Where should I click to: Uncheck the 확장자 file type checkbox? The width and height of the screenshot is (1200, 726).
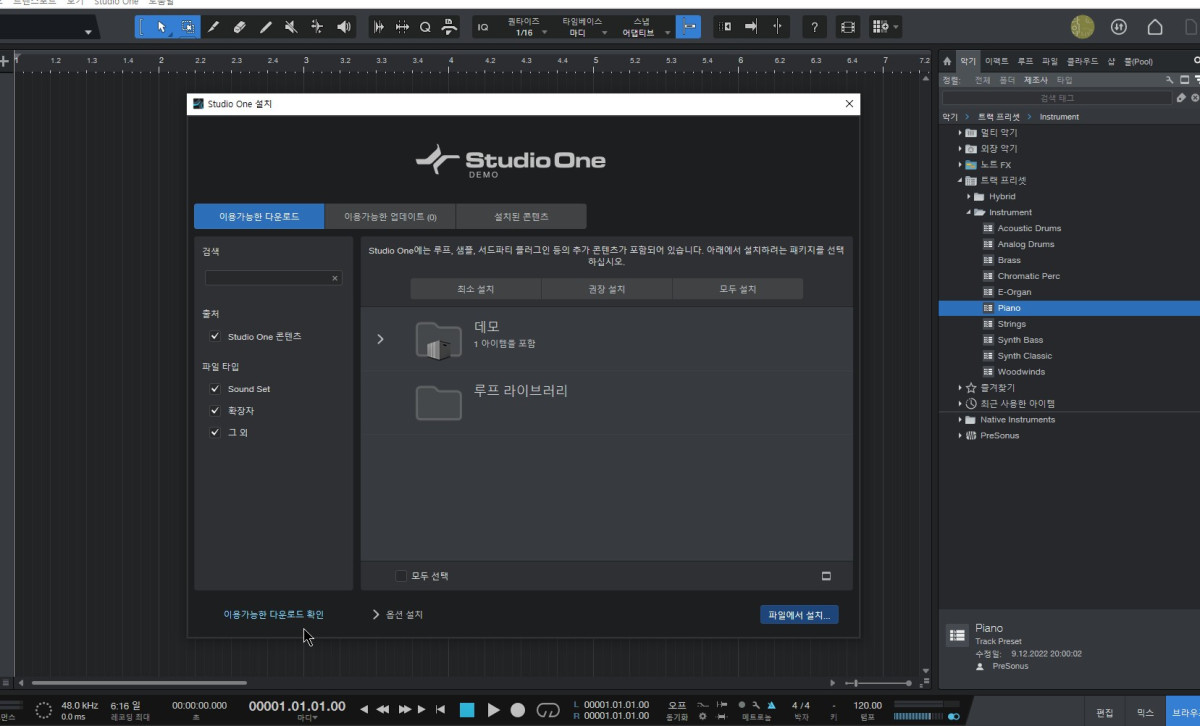coord(214,411)
